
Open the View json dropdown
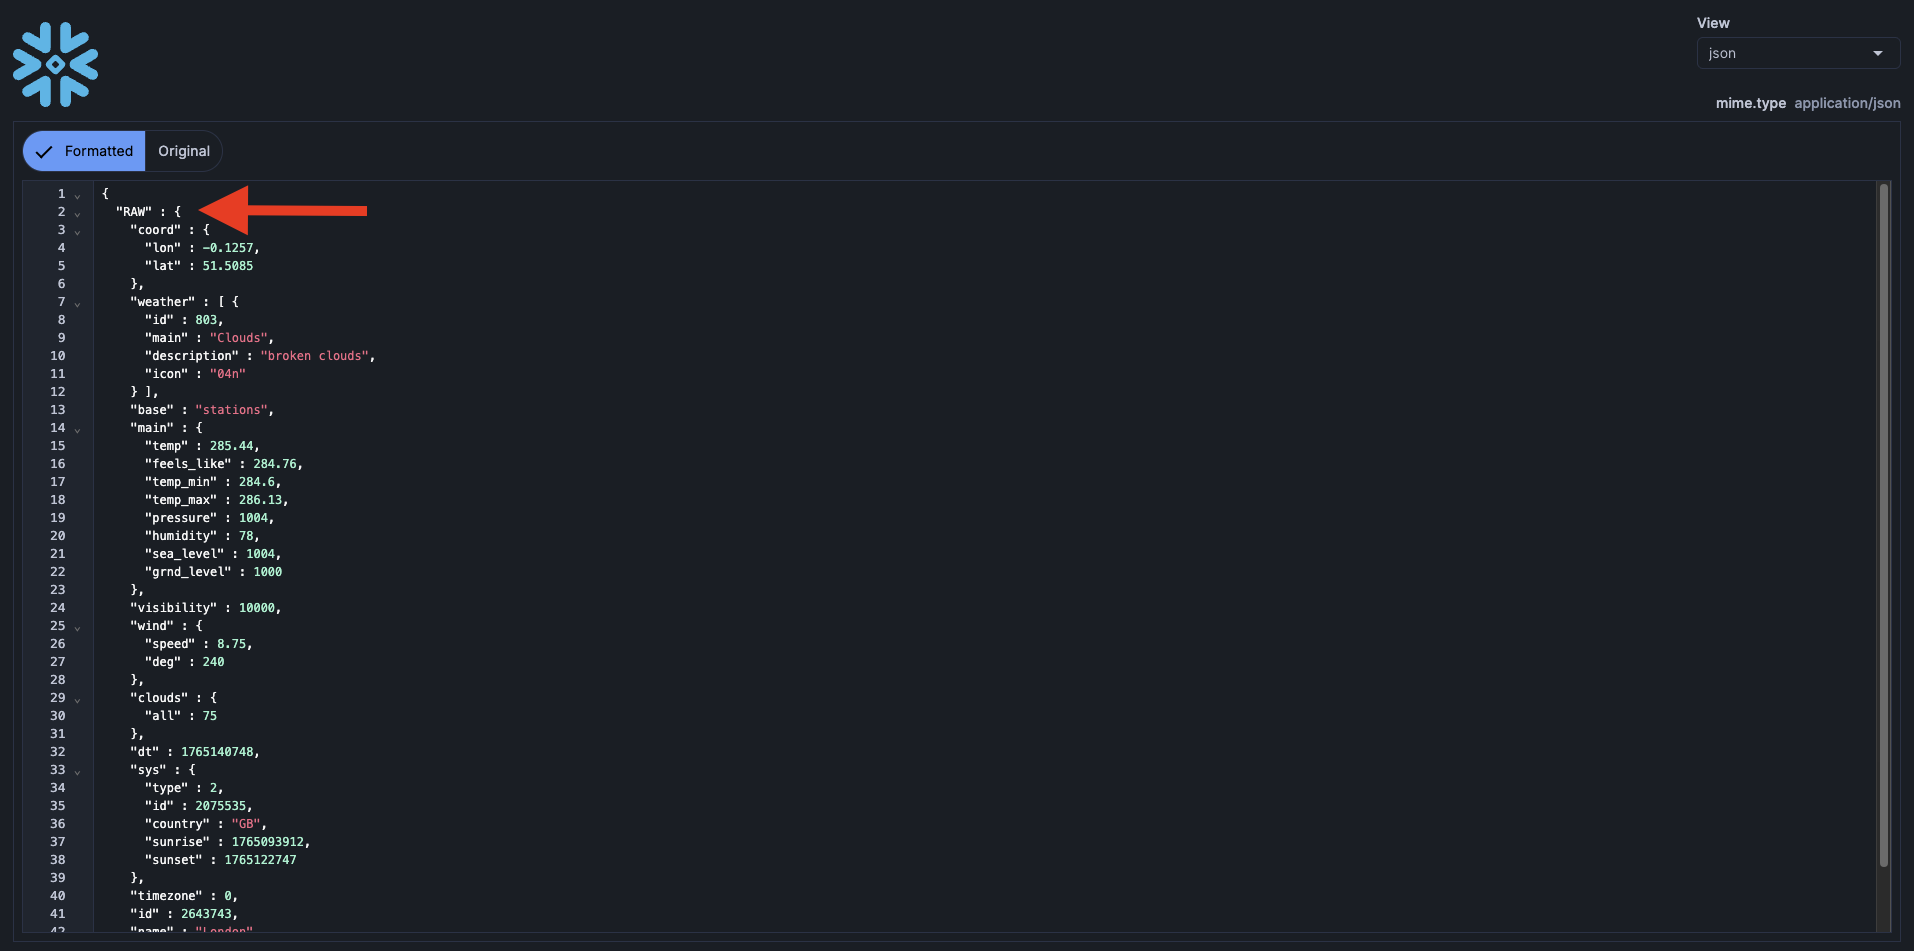pos(1797,53)
